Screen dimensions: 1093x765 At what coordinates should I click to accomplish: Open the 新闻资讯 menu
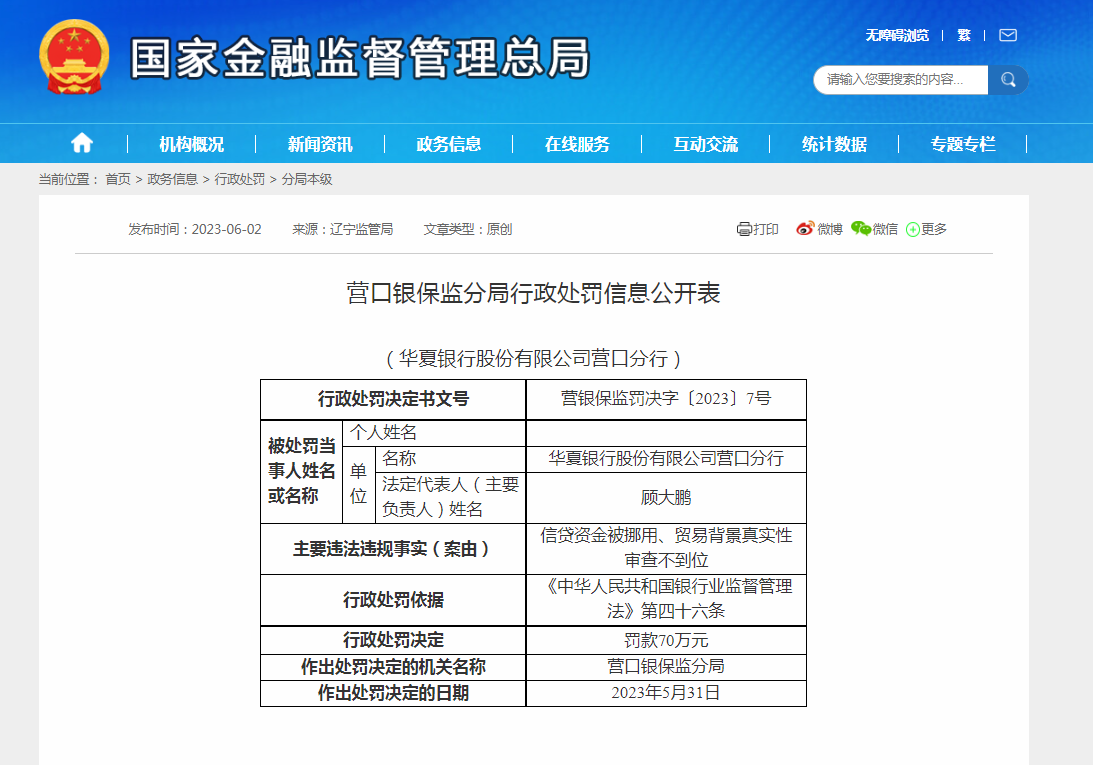pos(320,144)
